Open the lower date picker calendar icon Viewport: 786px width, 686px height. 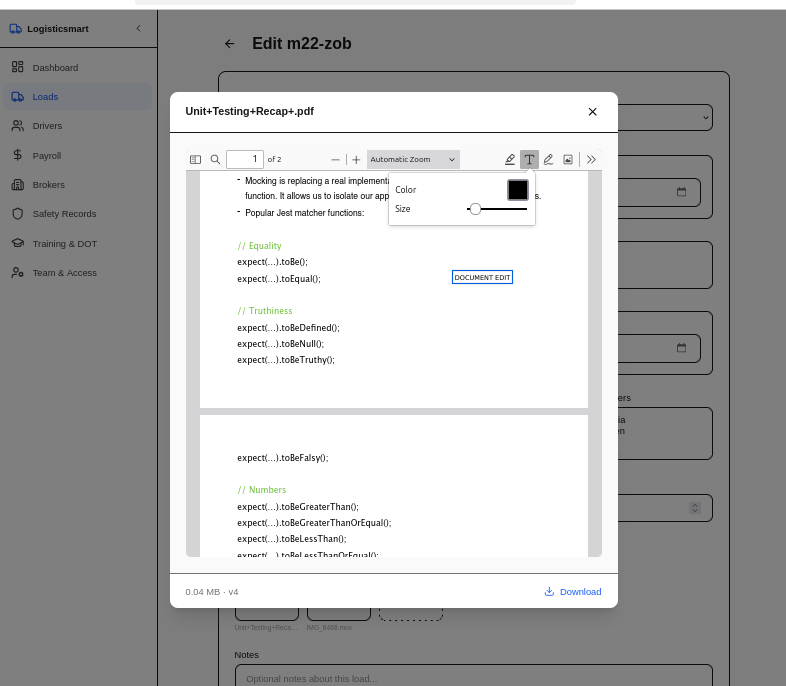[x=681, y=348]
